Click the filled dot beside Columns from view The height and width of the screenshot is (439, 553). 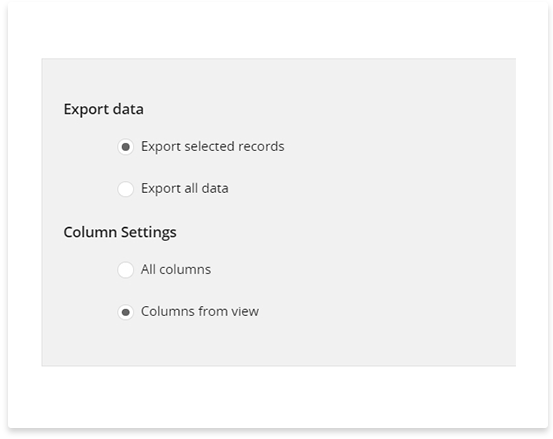[126, 312]
